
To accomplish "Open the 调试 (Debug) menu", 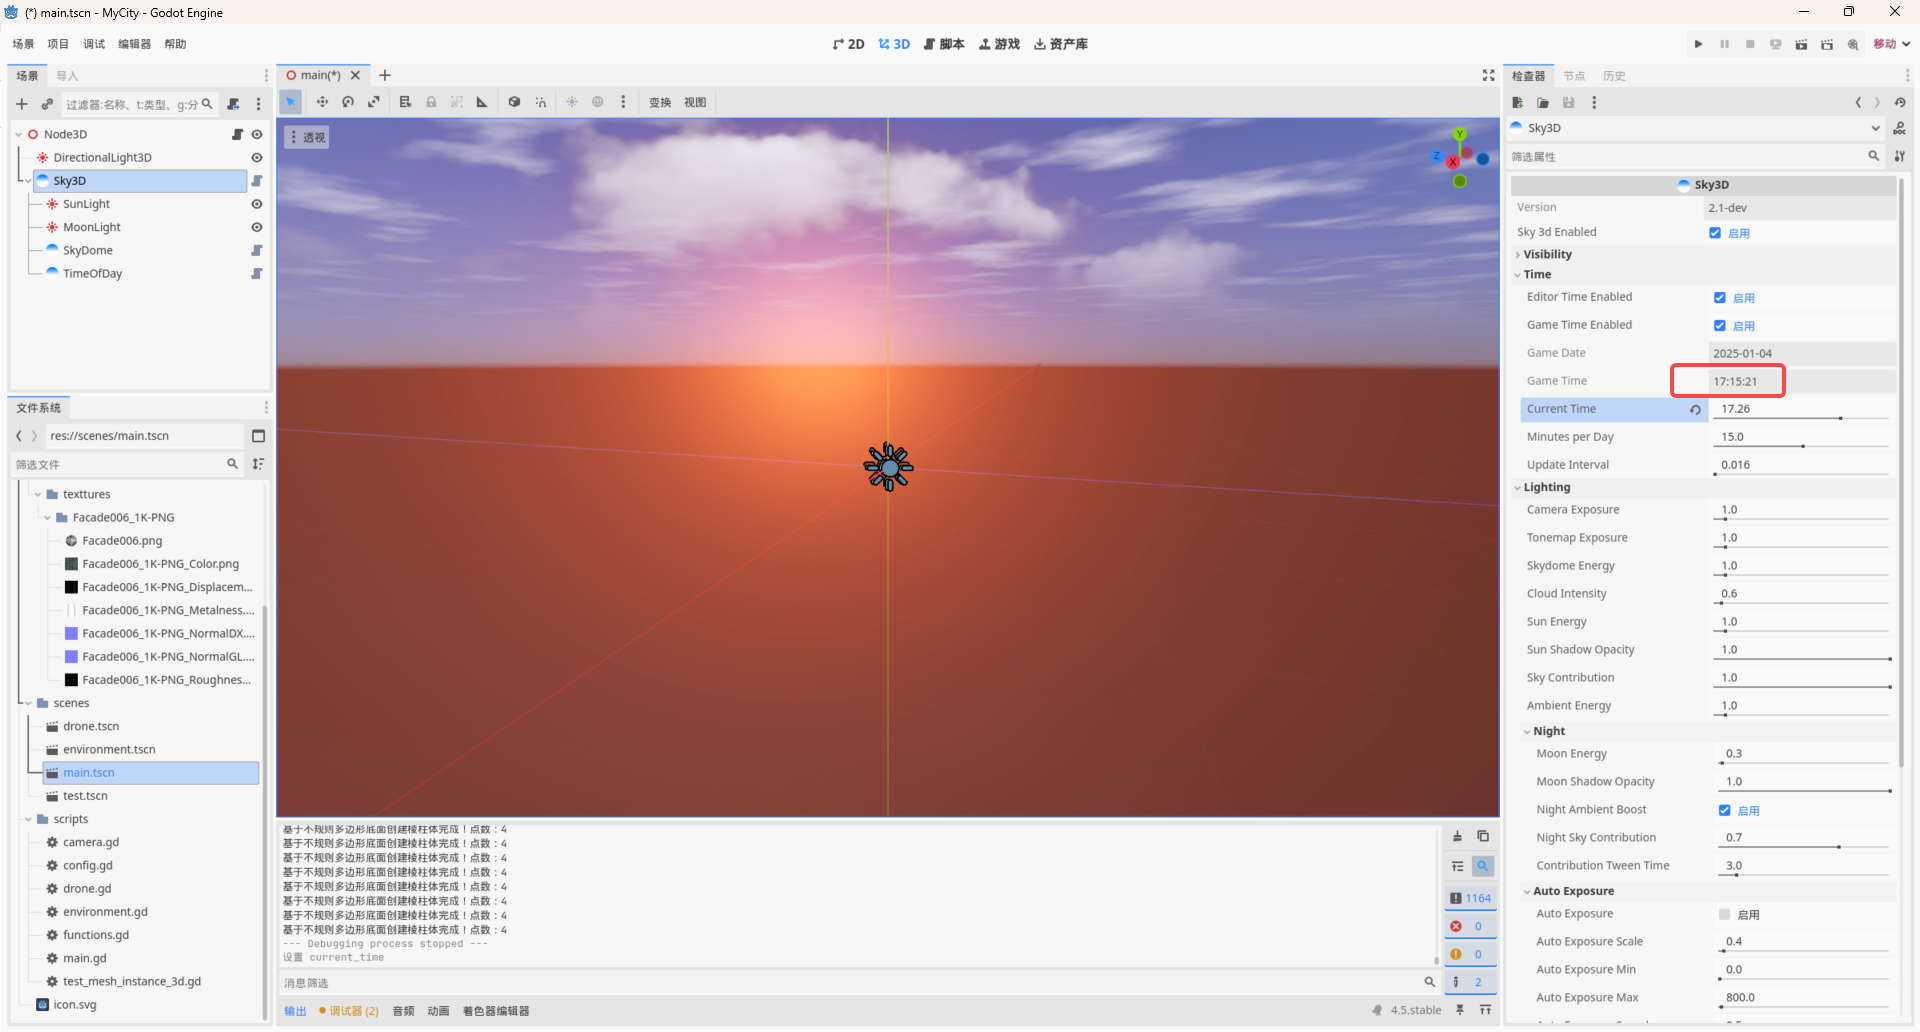I will coord(94,44).
